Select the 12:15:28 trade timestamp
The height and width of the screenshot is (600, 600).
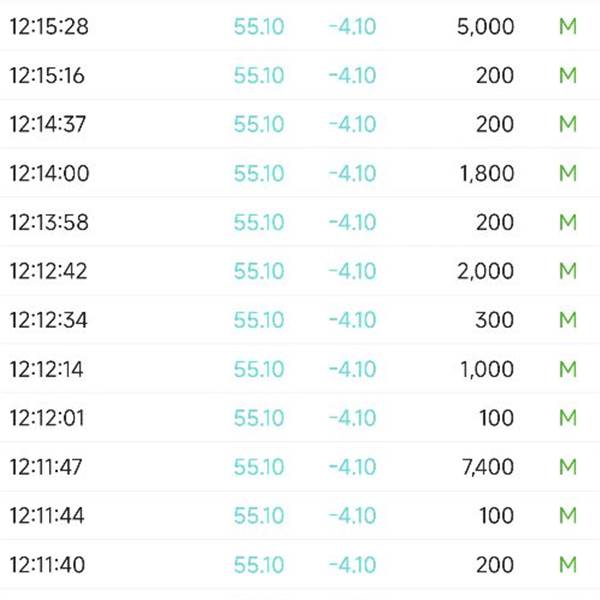click(x=49, y=27)
